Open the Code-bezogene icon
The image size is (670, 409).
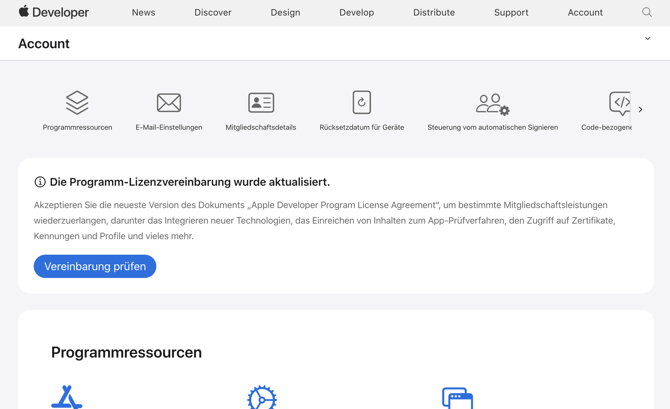(620, 102)
